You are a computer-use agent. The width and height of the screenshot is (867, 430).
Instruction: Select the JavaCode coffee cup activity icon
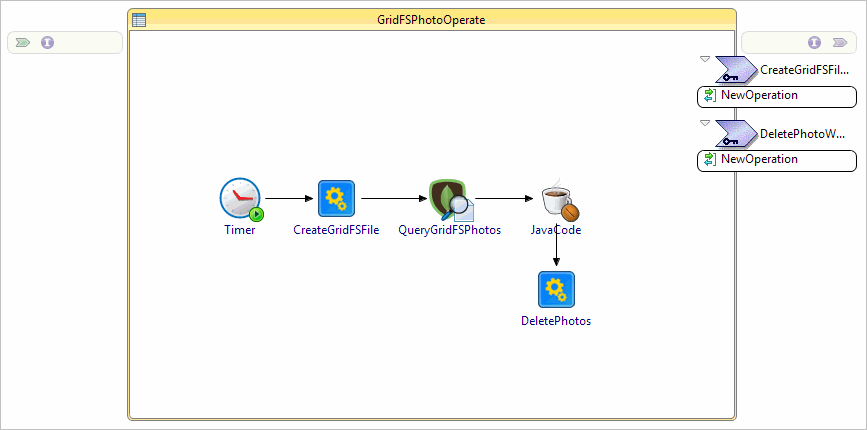(560, 198)
